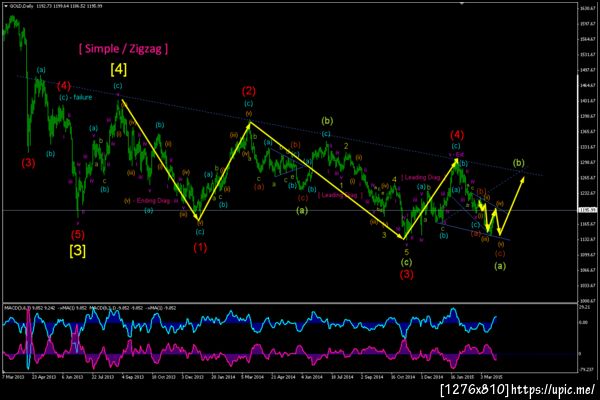The image size is (600, 400).
Task: Click the 1099.67 price scale value
Action: pyautogui.click(x=589, y=255)
